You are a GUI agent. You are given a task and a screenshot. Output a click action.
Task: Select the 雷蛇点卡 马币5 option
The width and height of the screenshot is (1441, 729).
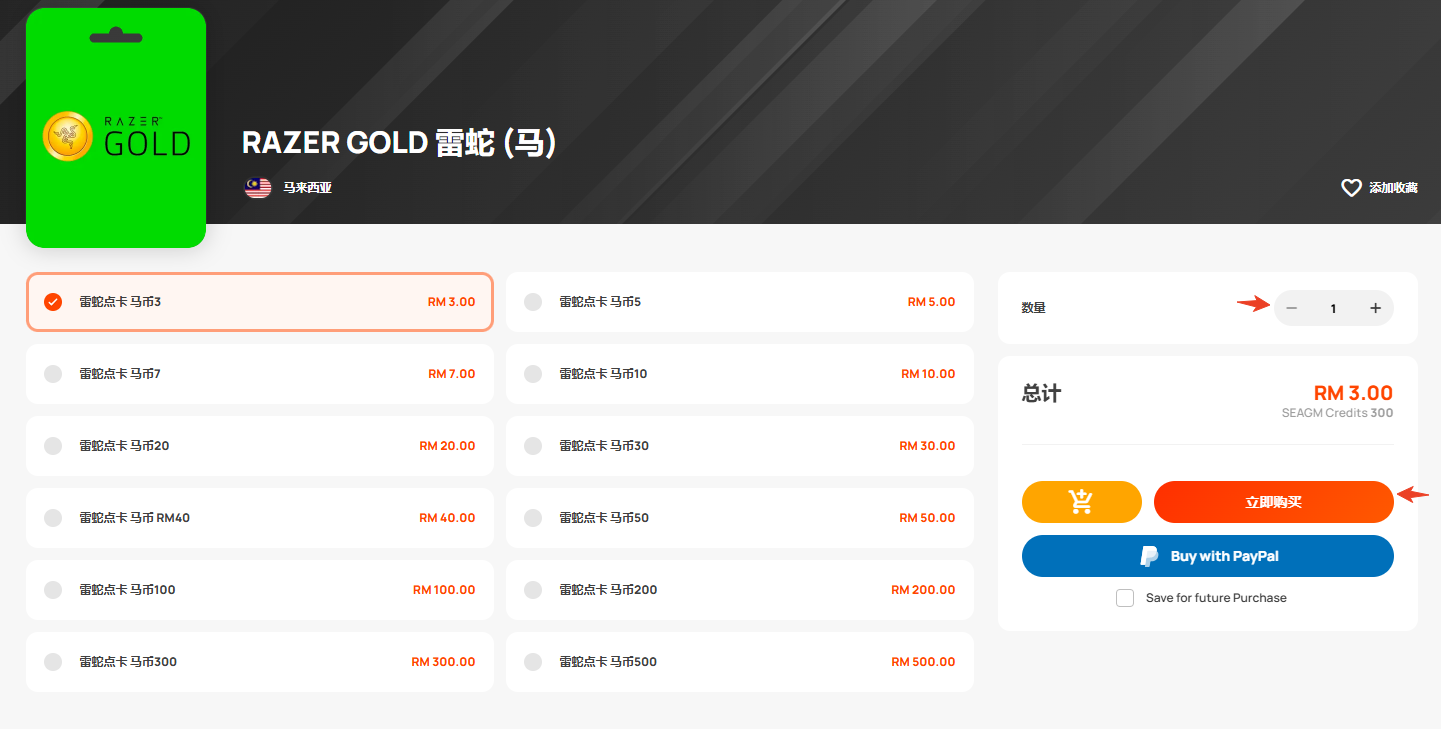(x=740, y=302)
